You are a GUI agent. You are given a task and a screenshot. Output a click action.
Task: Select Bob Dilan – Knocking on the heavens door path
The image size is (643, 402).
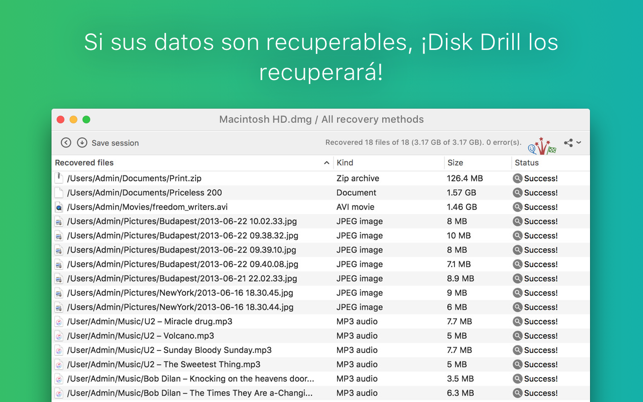[x=191, y=379]
